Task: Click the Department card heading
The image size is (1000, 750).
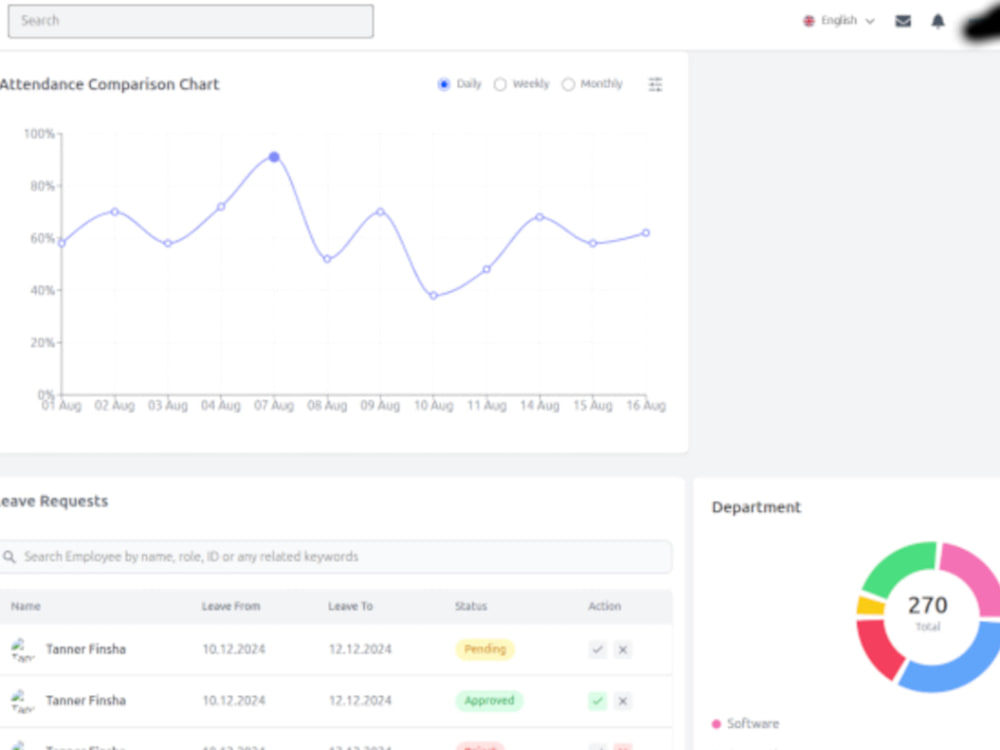Action: 756,508
